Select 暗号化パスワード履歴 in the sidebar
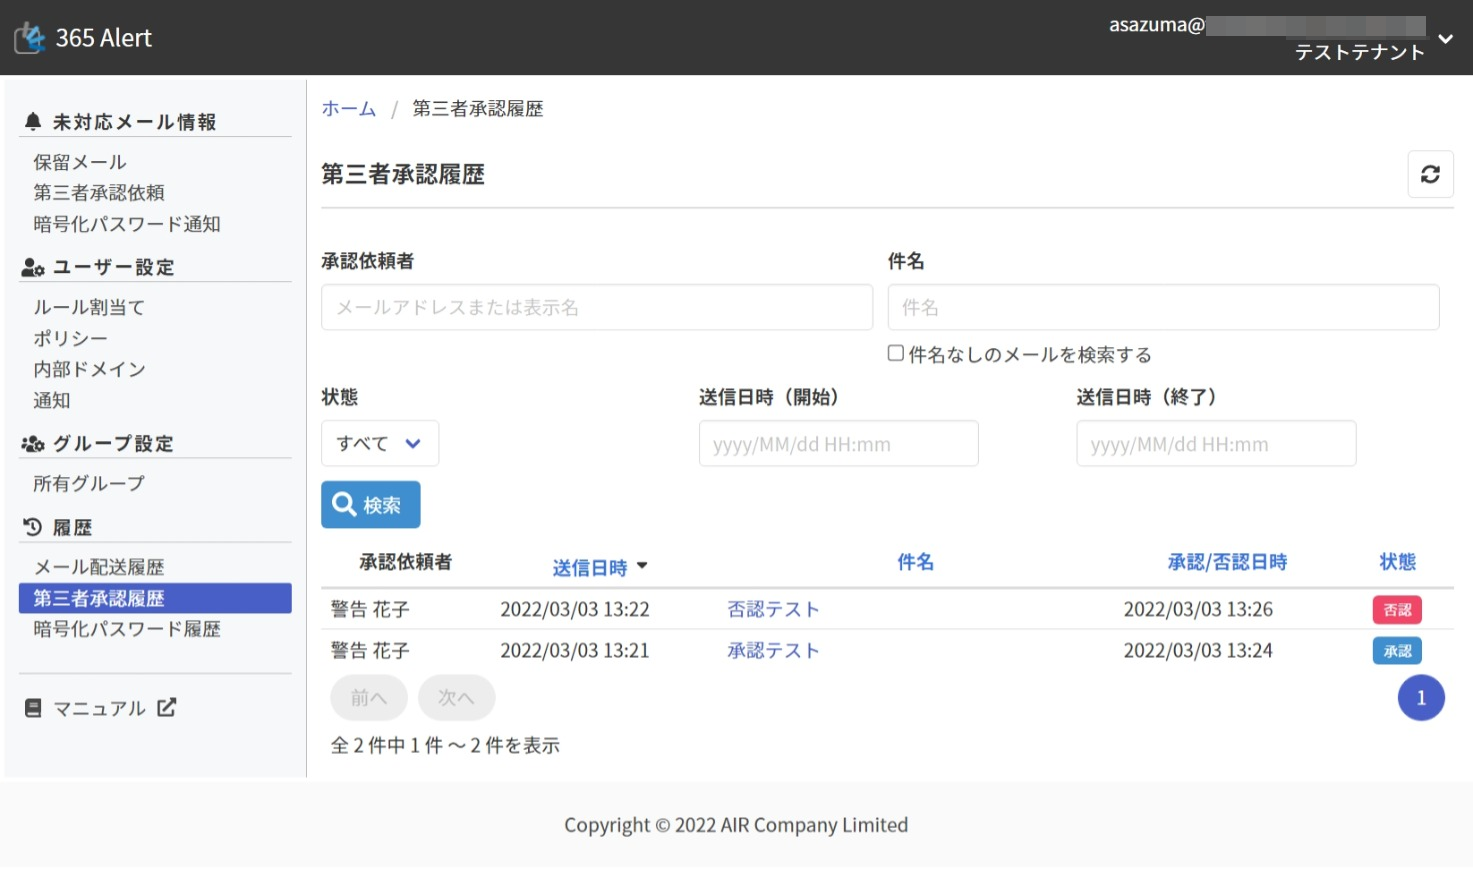Image resolution: width=1473 pixels, height=871 pixels. click(x=127, y=629)
